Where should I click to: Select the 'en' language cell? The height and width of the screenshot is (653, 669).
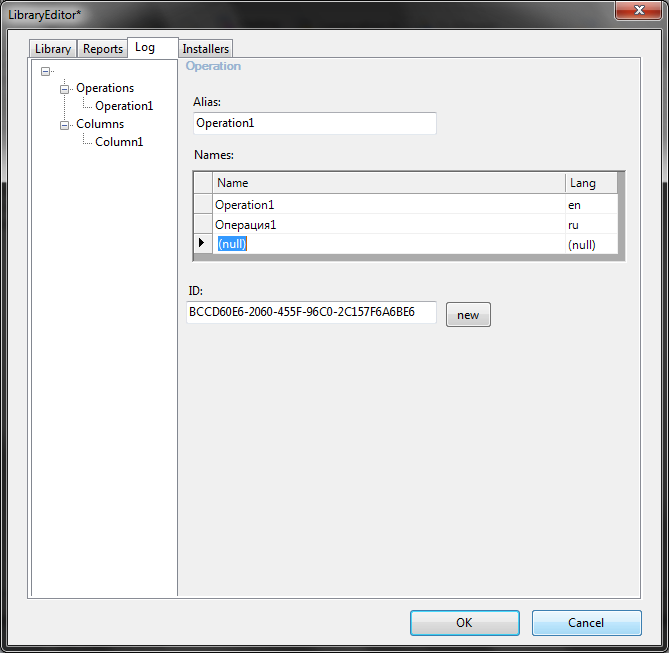[x=590, y=204]
